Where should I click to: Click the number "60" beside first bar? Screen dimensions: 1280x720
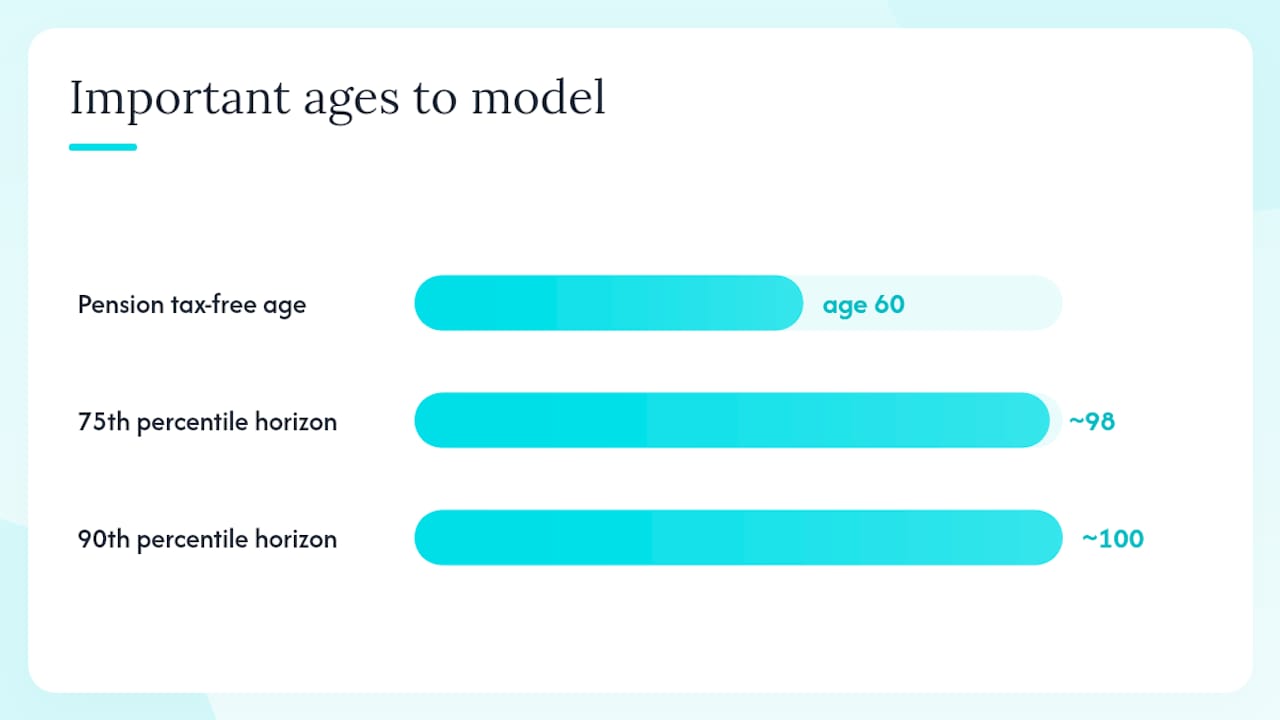coord(889,303)
